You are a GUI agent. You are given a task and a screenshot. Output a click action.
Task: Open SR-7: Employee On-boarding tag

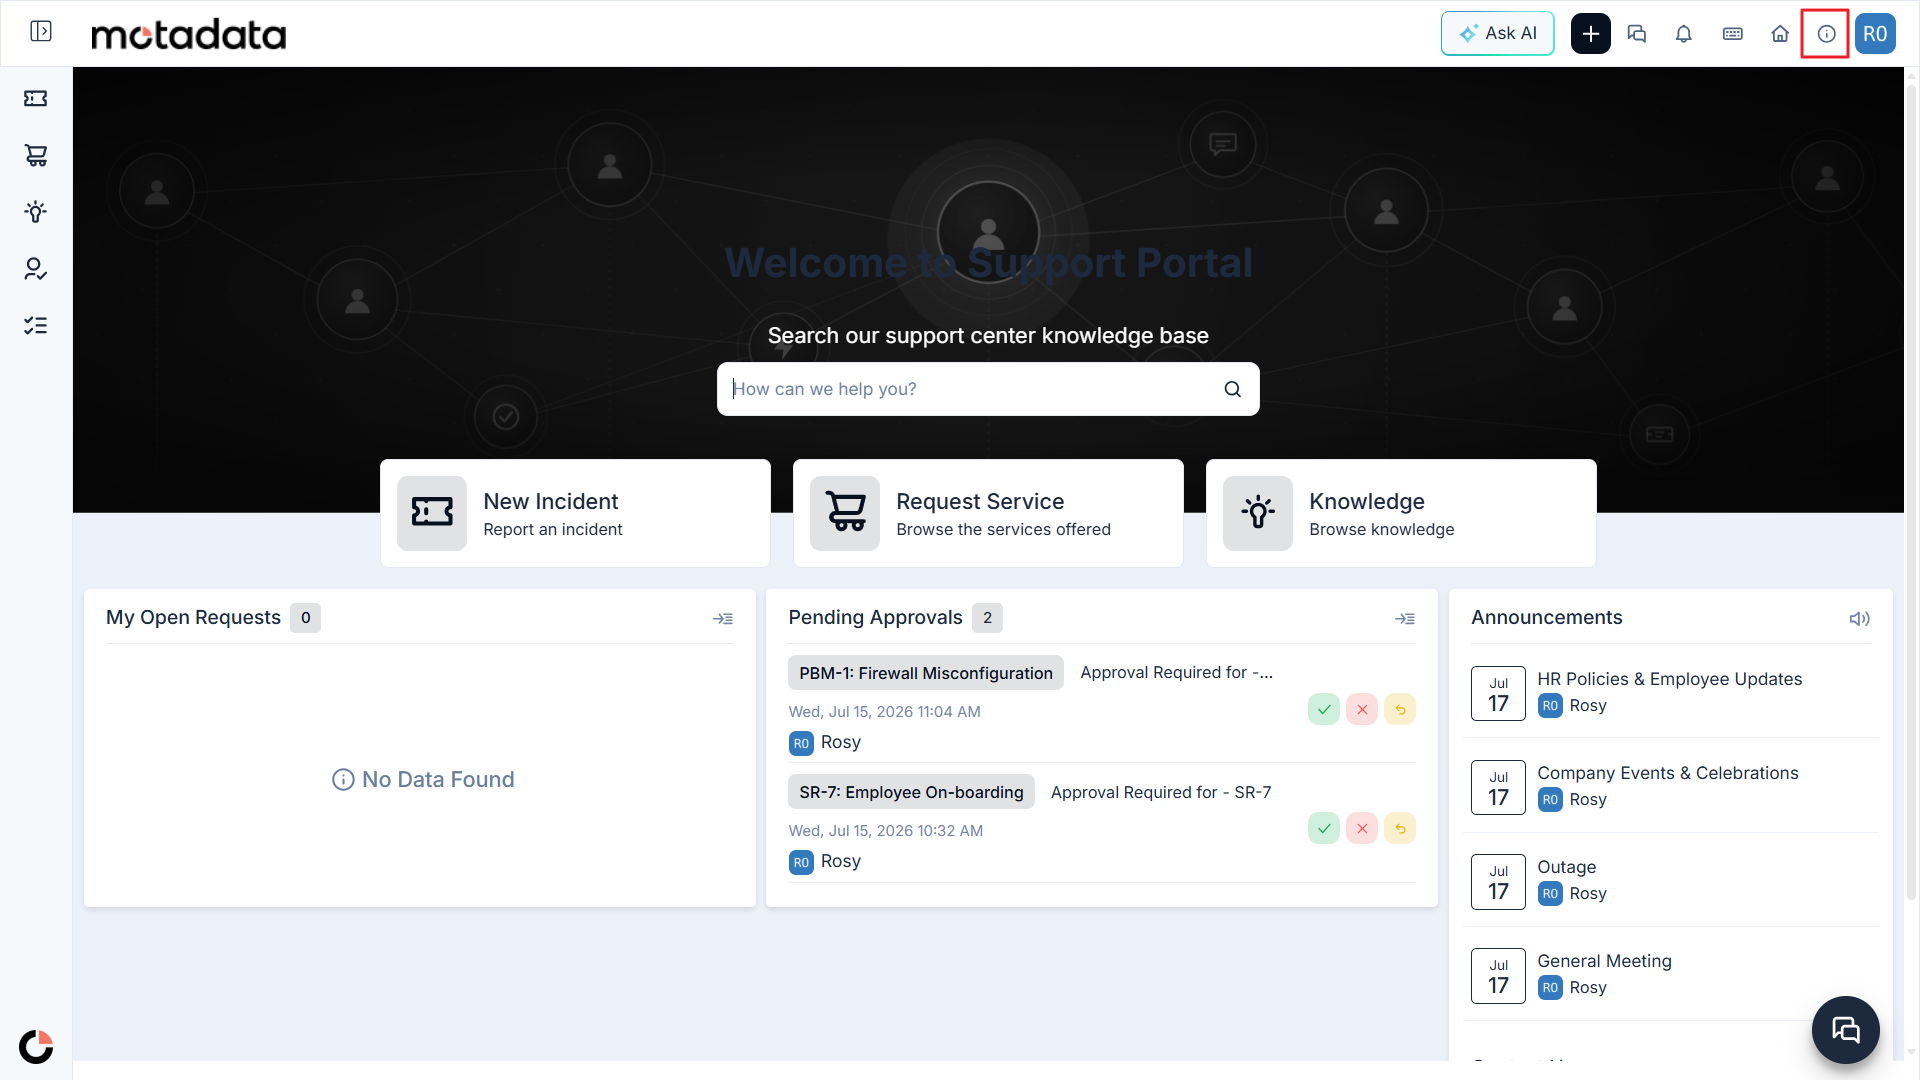point(911,792)
